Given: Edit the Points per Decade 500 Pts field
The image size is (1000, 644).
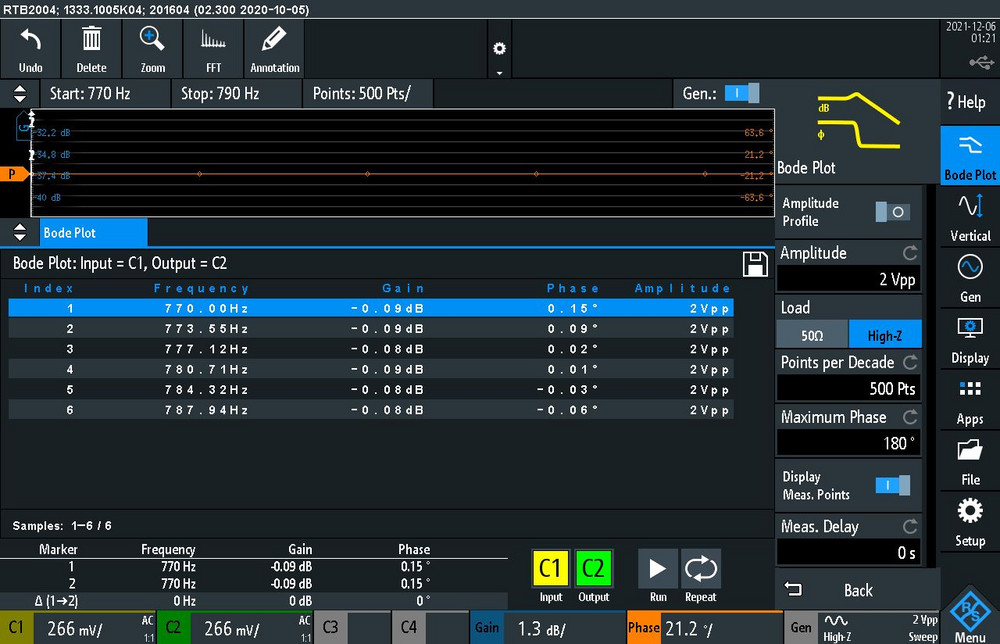Looking at the screenshot, I should coord(849,388).
